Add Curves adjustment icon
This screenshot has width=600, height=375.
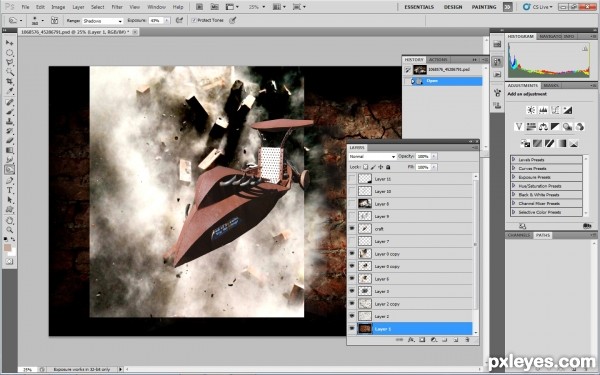tap(555, 110)
